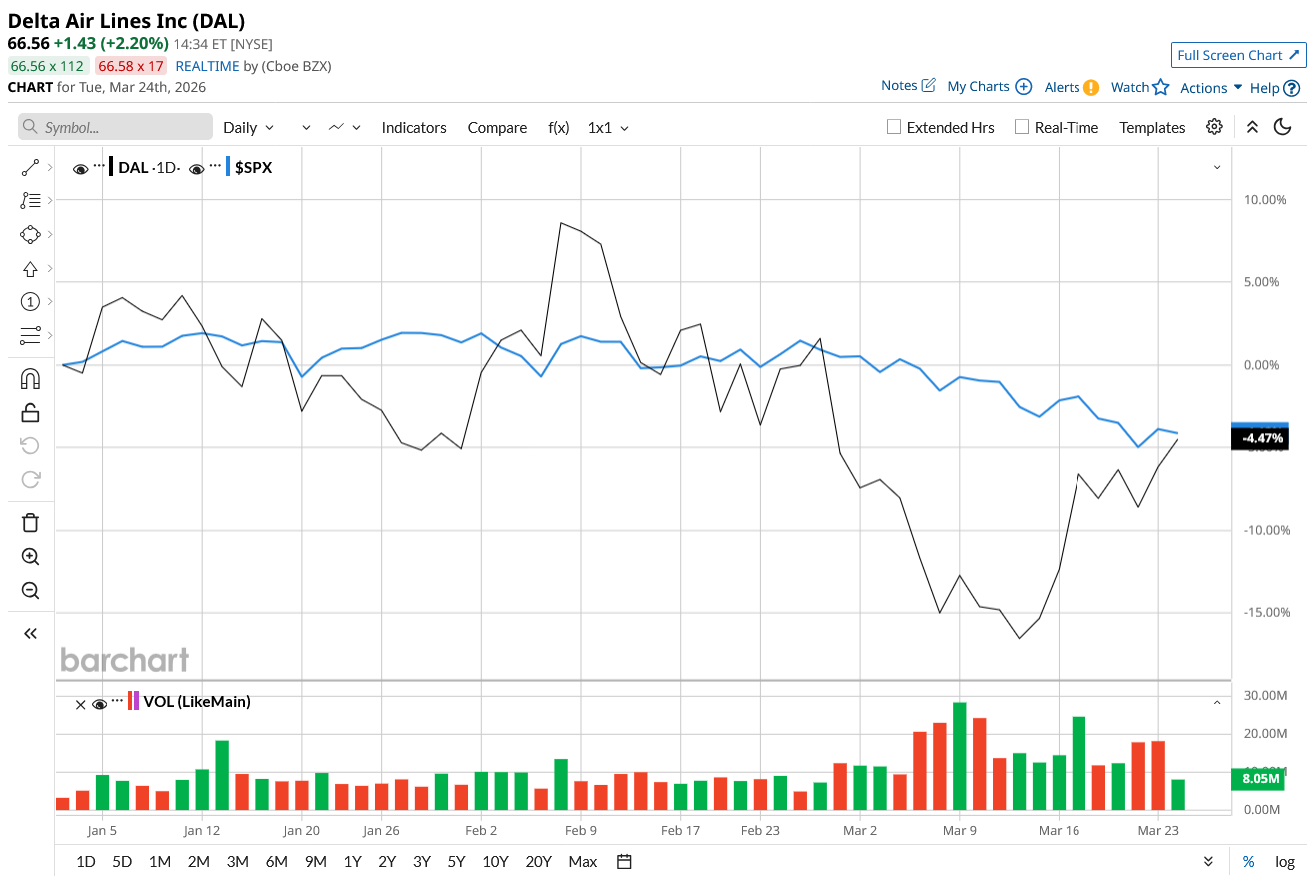
Task: Click the Full Screen Chart button
Action: (1239, 55)
